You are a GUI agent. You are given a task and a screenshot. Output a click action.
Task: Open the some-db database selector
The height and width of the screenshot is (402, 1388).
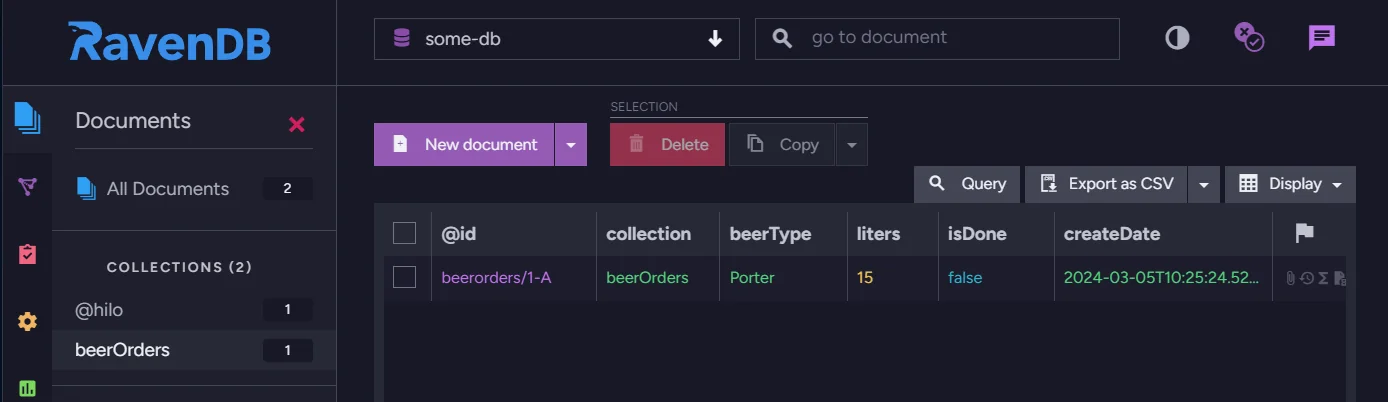click(557, 39)
